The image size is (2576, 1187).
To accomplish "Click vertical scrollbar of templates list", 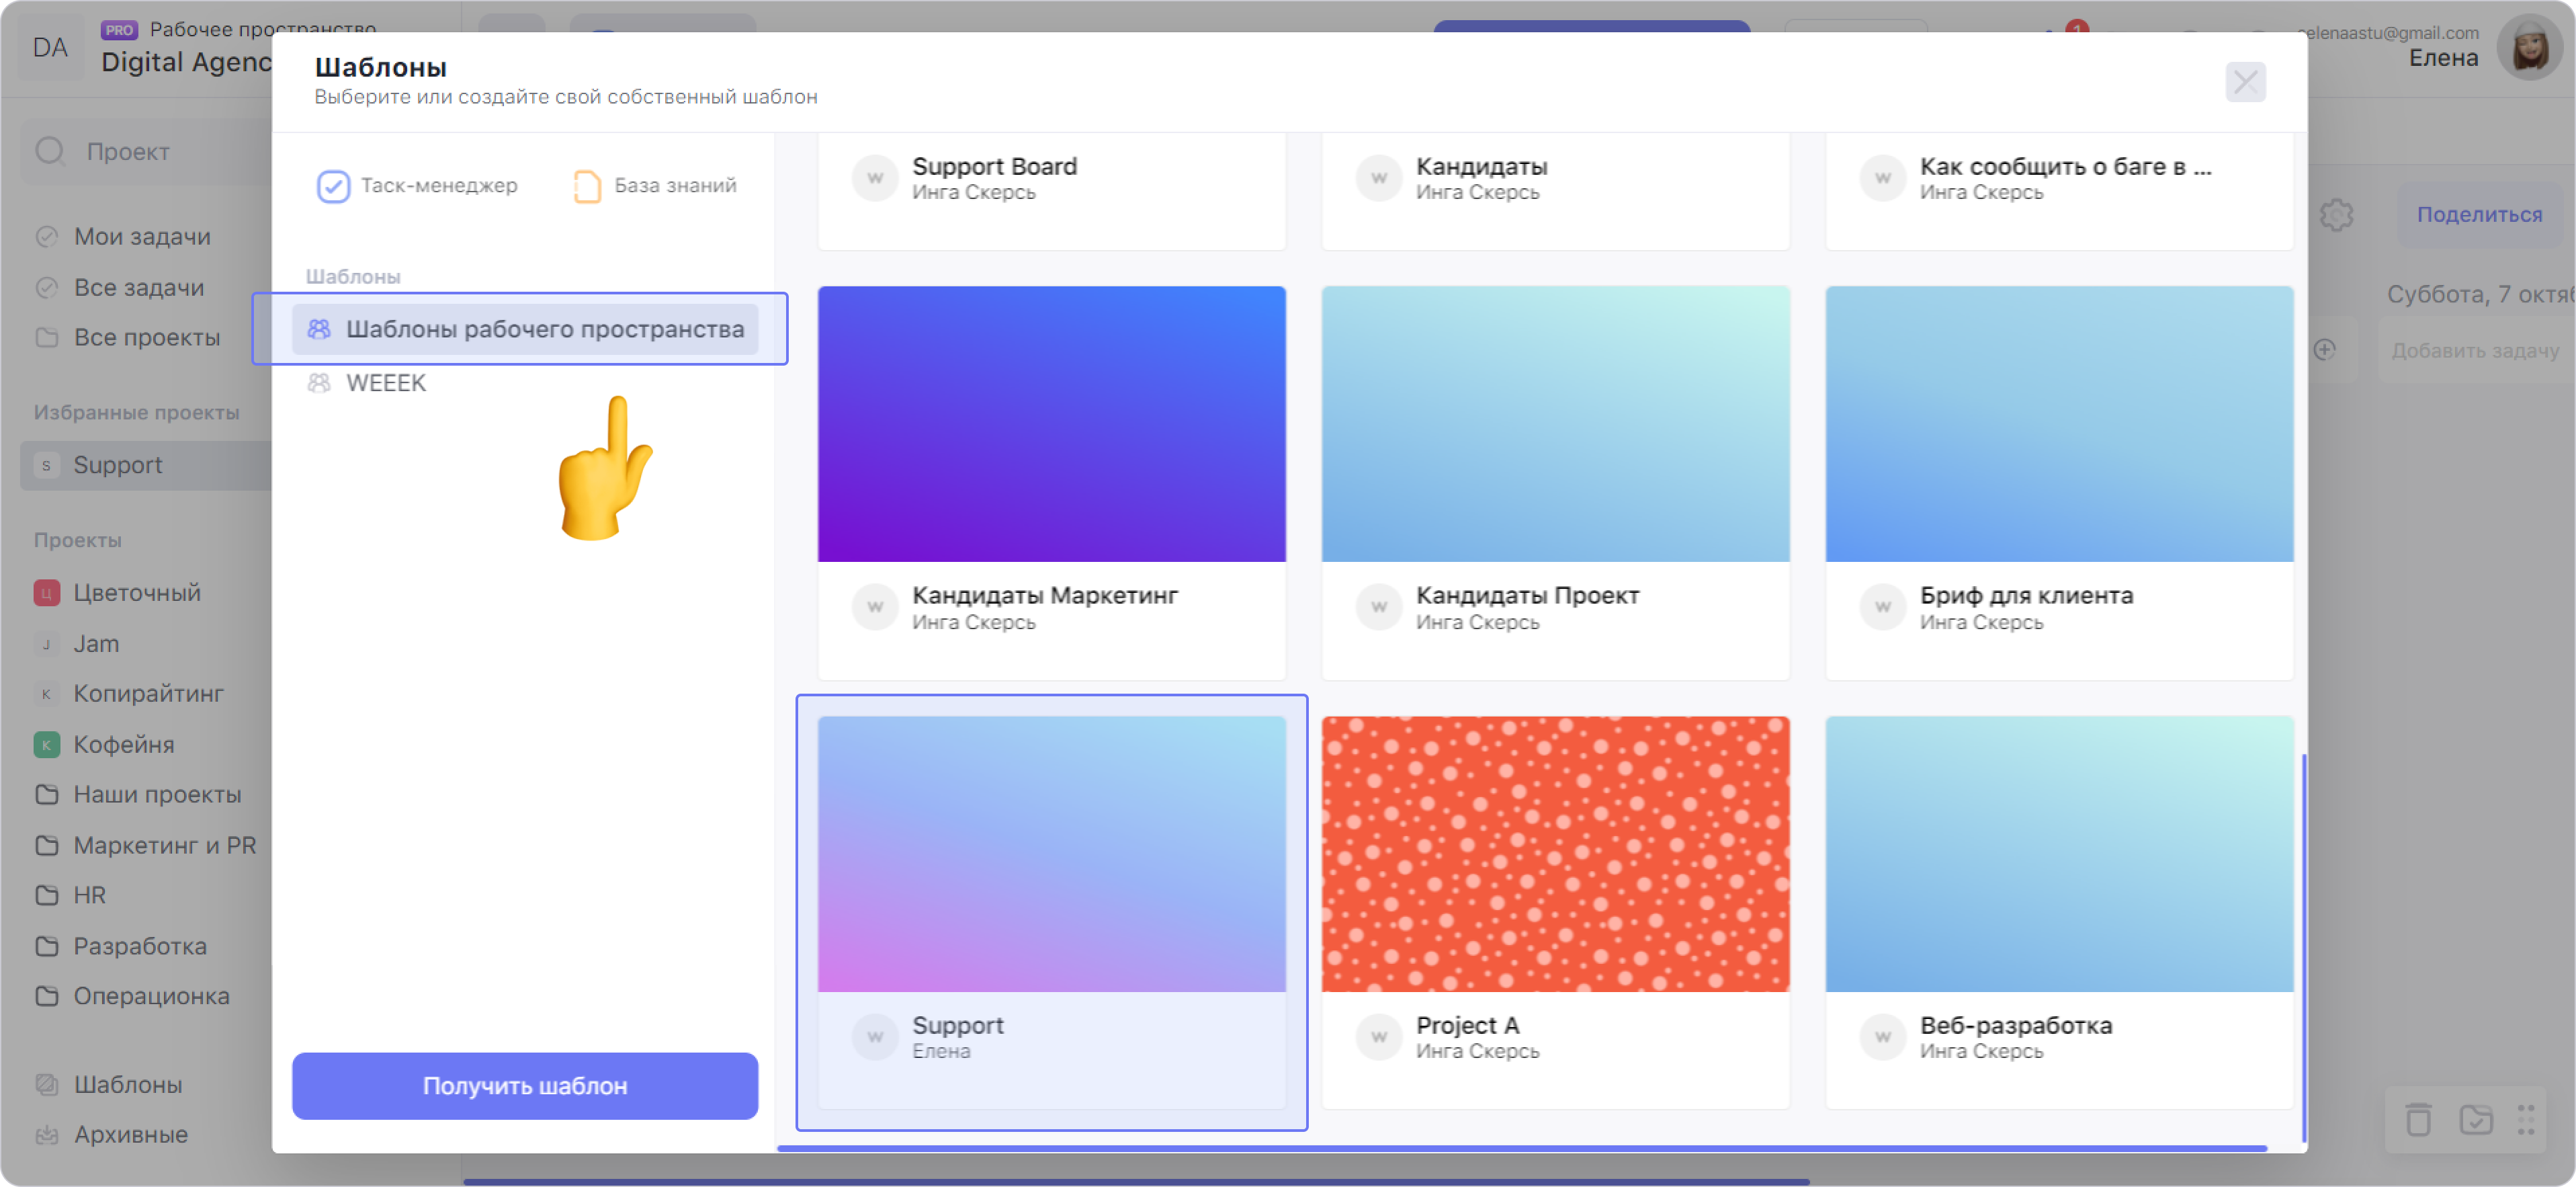I will point(2303,948).
